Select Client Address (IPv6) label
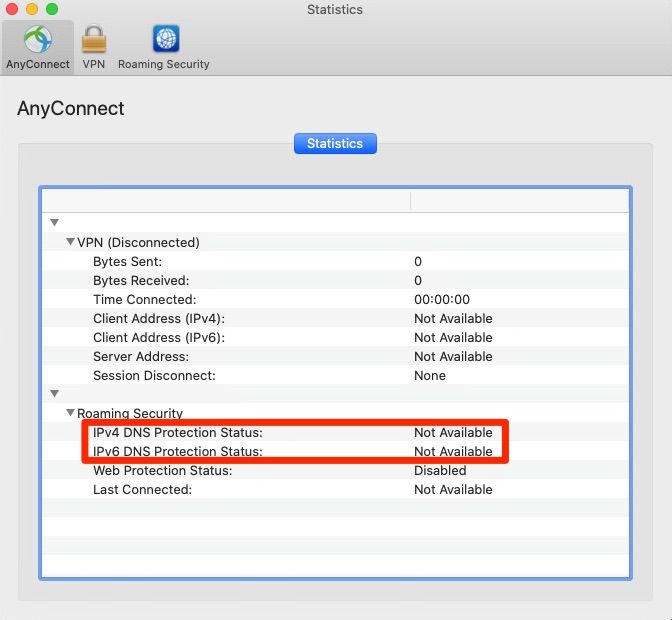The image size is (672, 620). 159,338
